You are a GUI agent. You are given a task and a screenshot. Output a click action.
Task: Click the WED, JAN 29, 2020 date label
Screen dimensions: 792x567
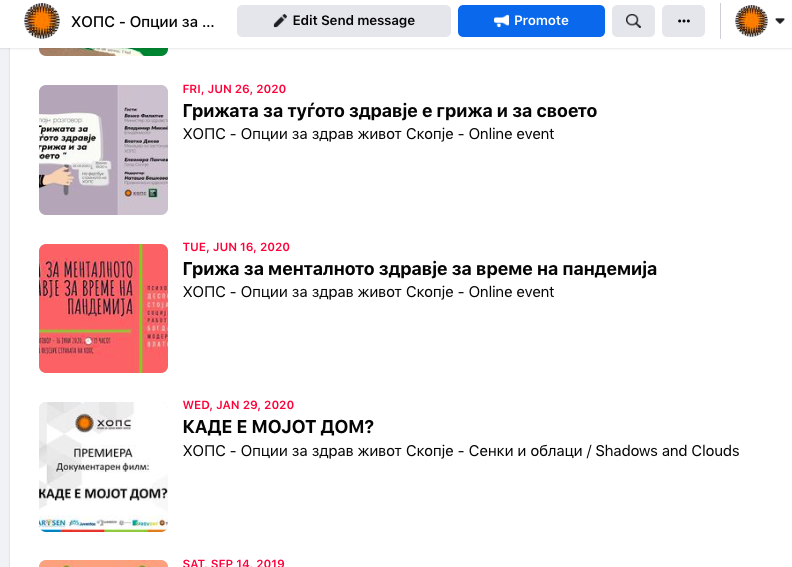click(x=238, y=405)
